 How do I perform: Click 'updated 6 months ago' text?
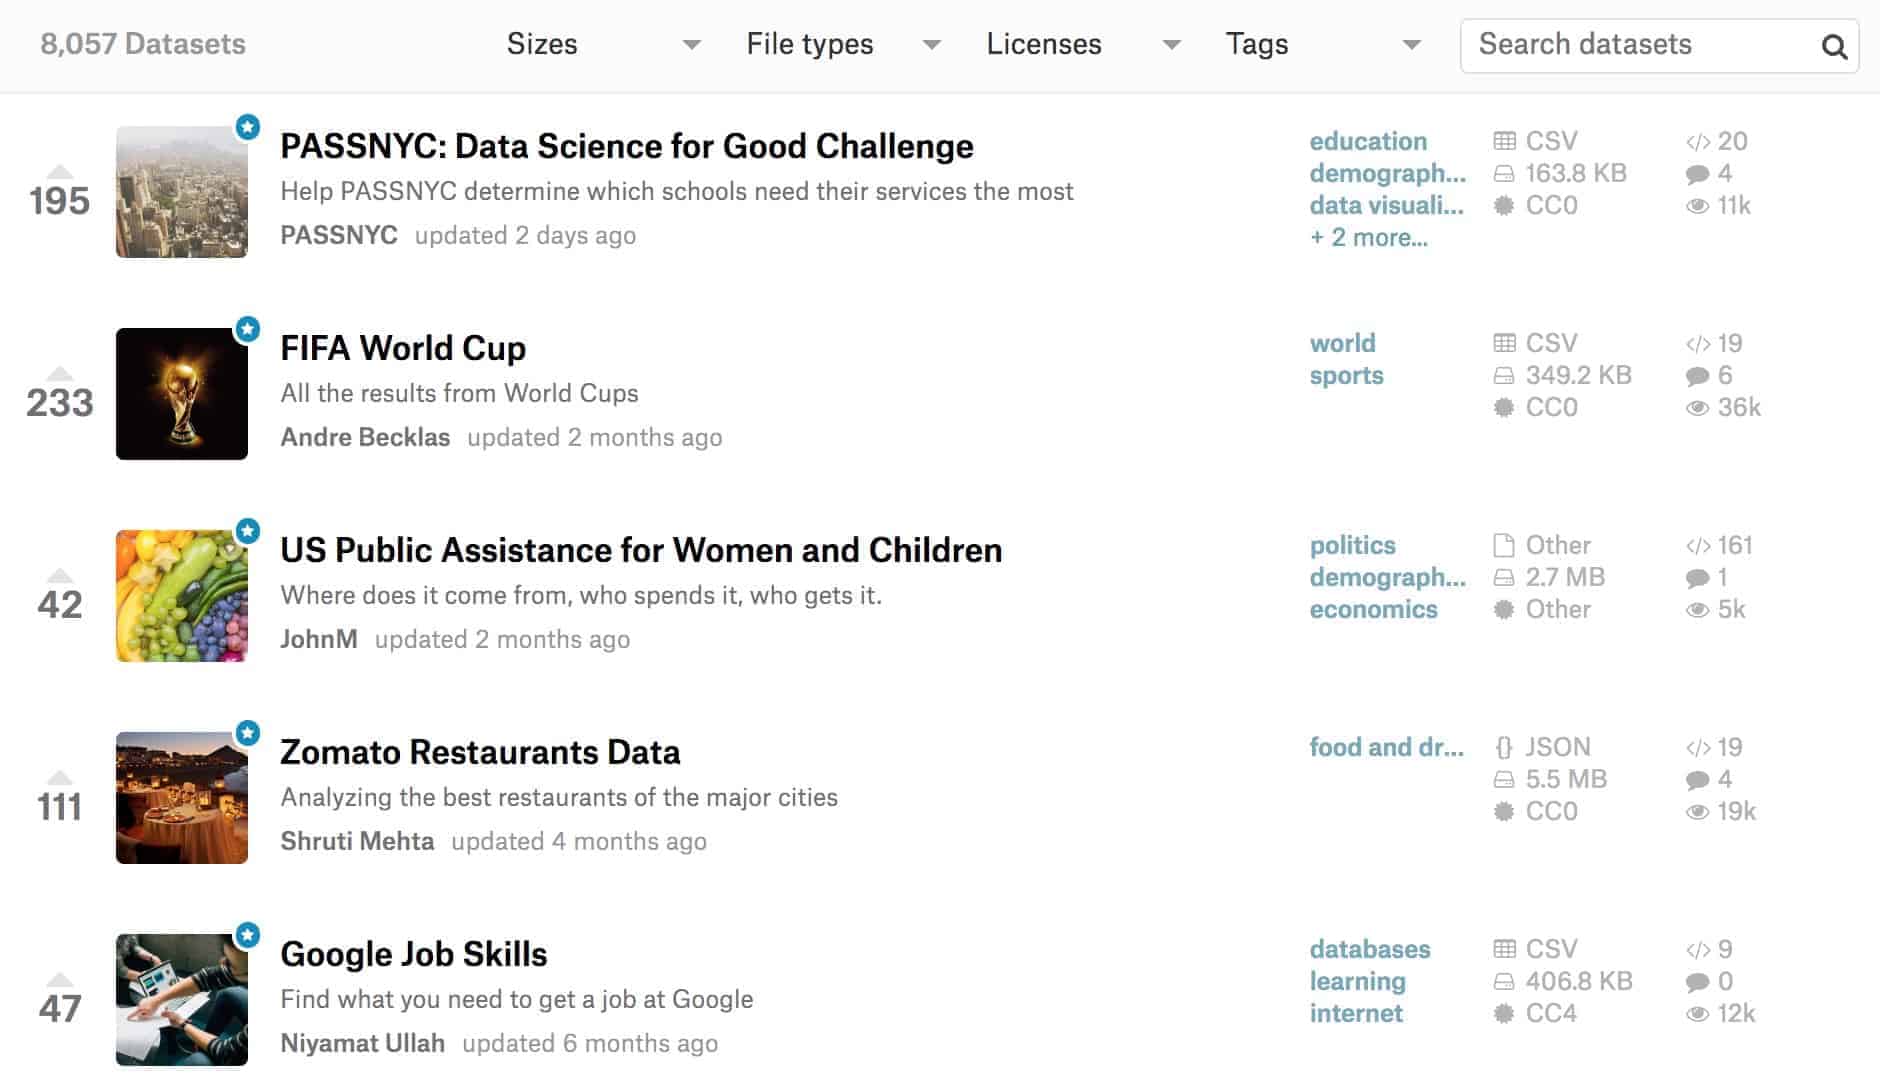click(x=590, y=1043)
